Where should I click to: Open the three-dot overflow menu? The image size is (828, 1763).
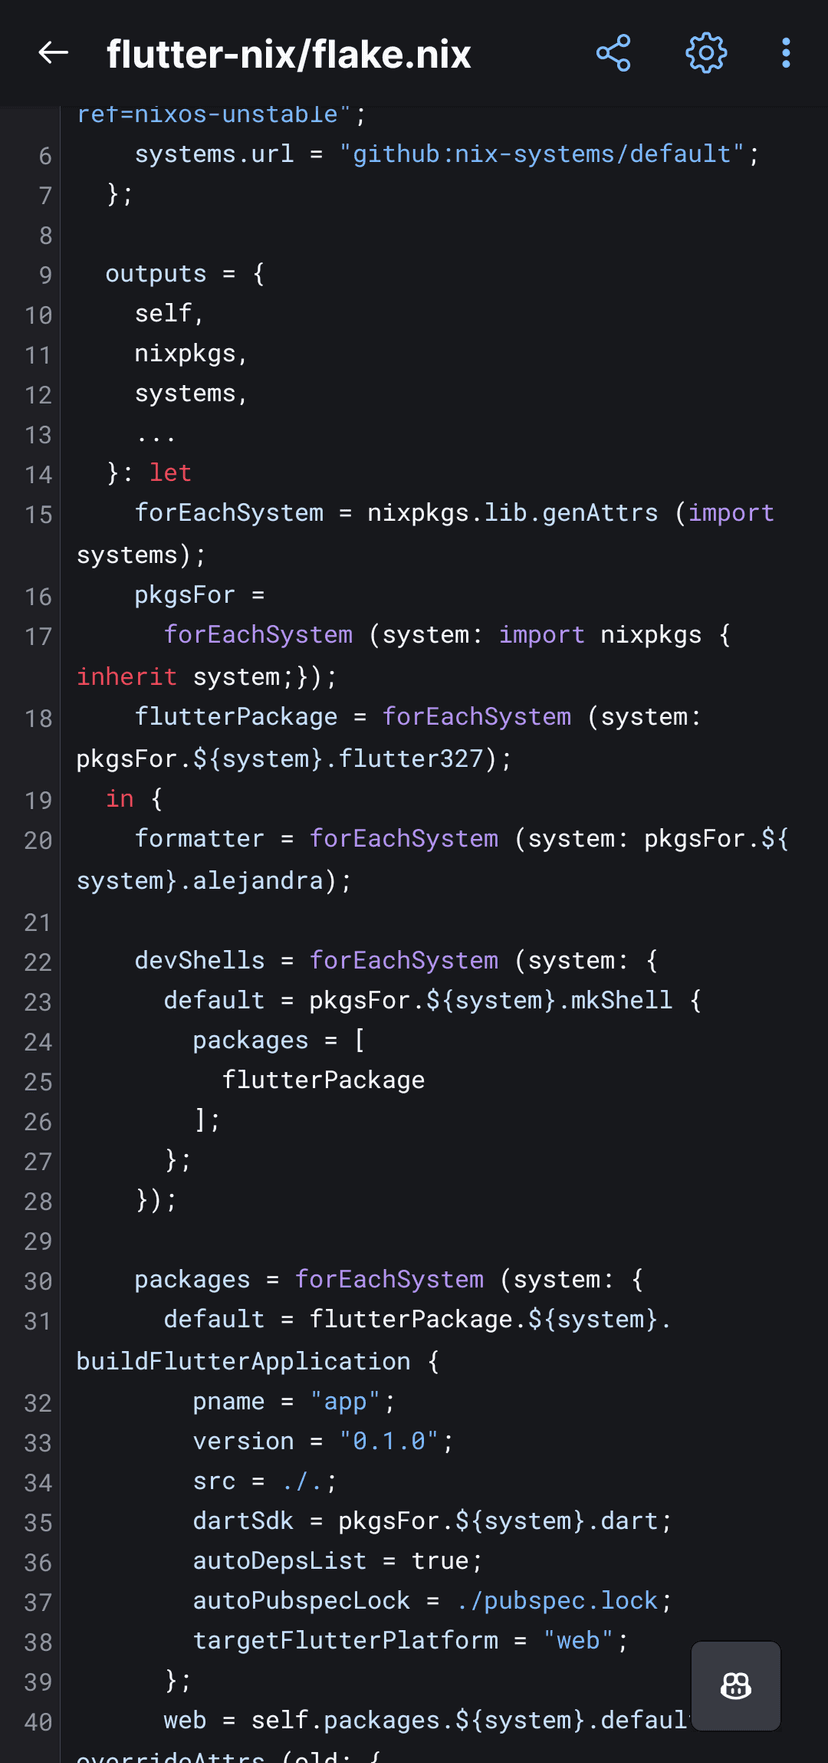coord(786,53)
